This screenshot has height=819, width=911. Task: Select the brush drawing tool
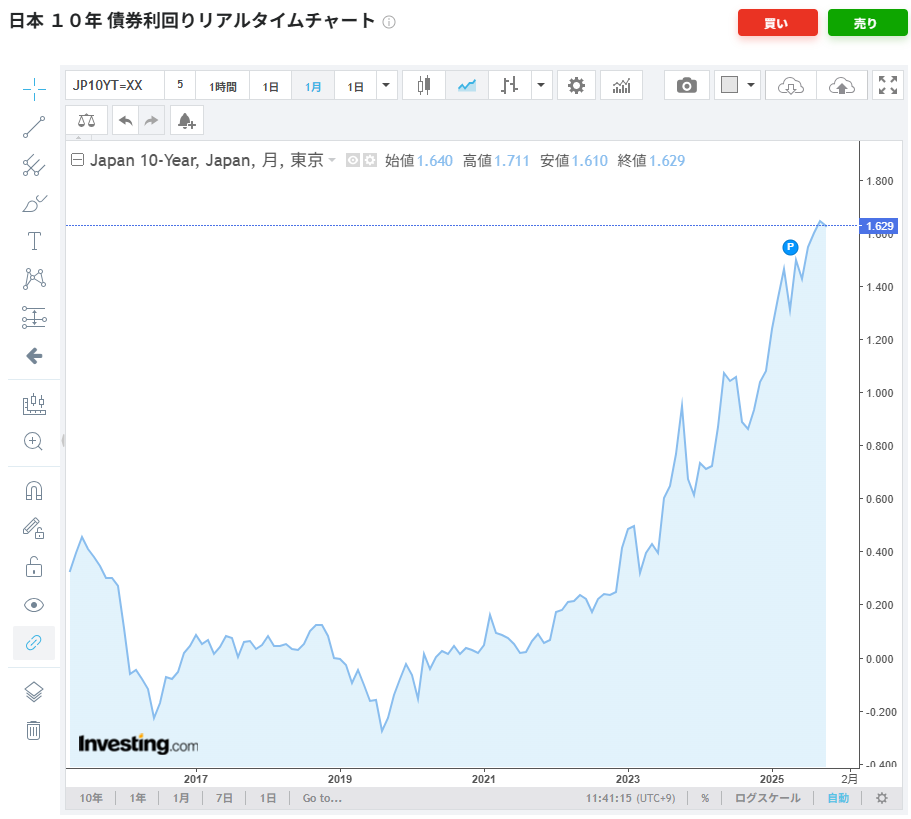click(x=34, y=203)
